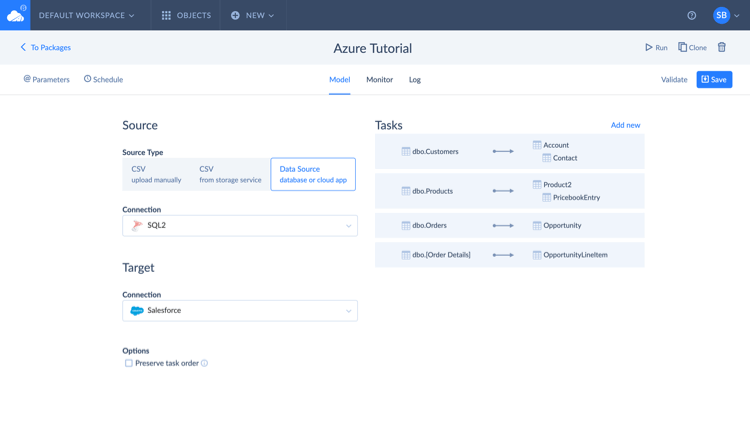
Task: Add new task link
Action: point(625,125)
